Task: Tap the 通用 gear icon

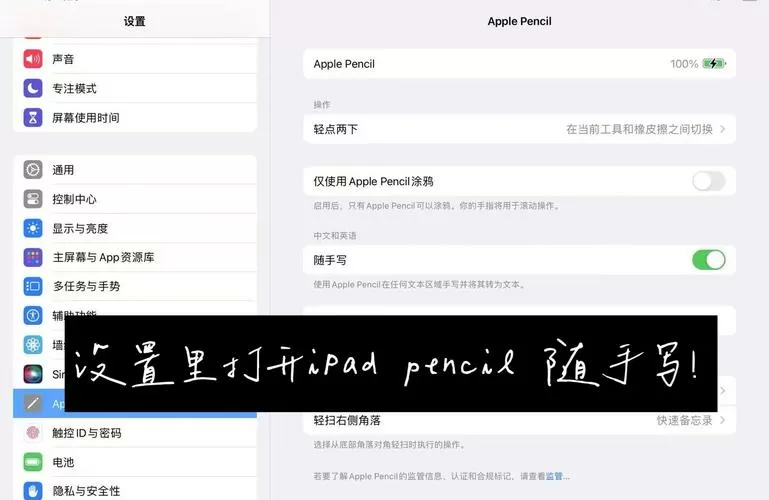Action: (x=33, y=170)
